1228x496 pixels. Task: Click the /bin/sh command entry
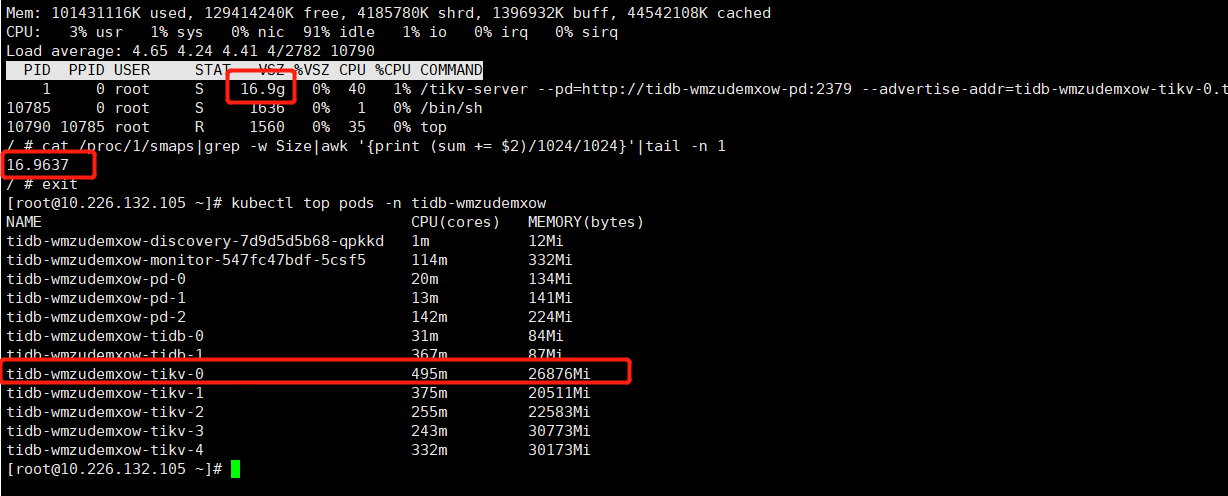(x=451, y=108)
